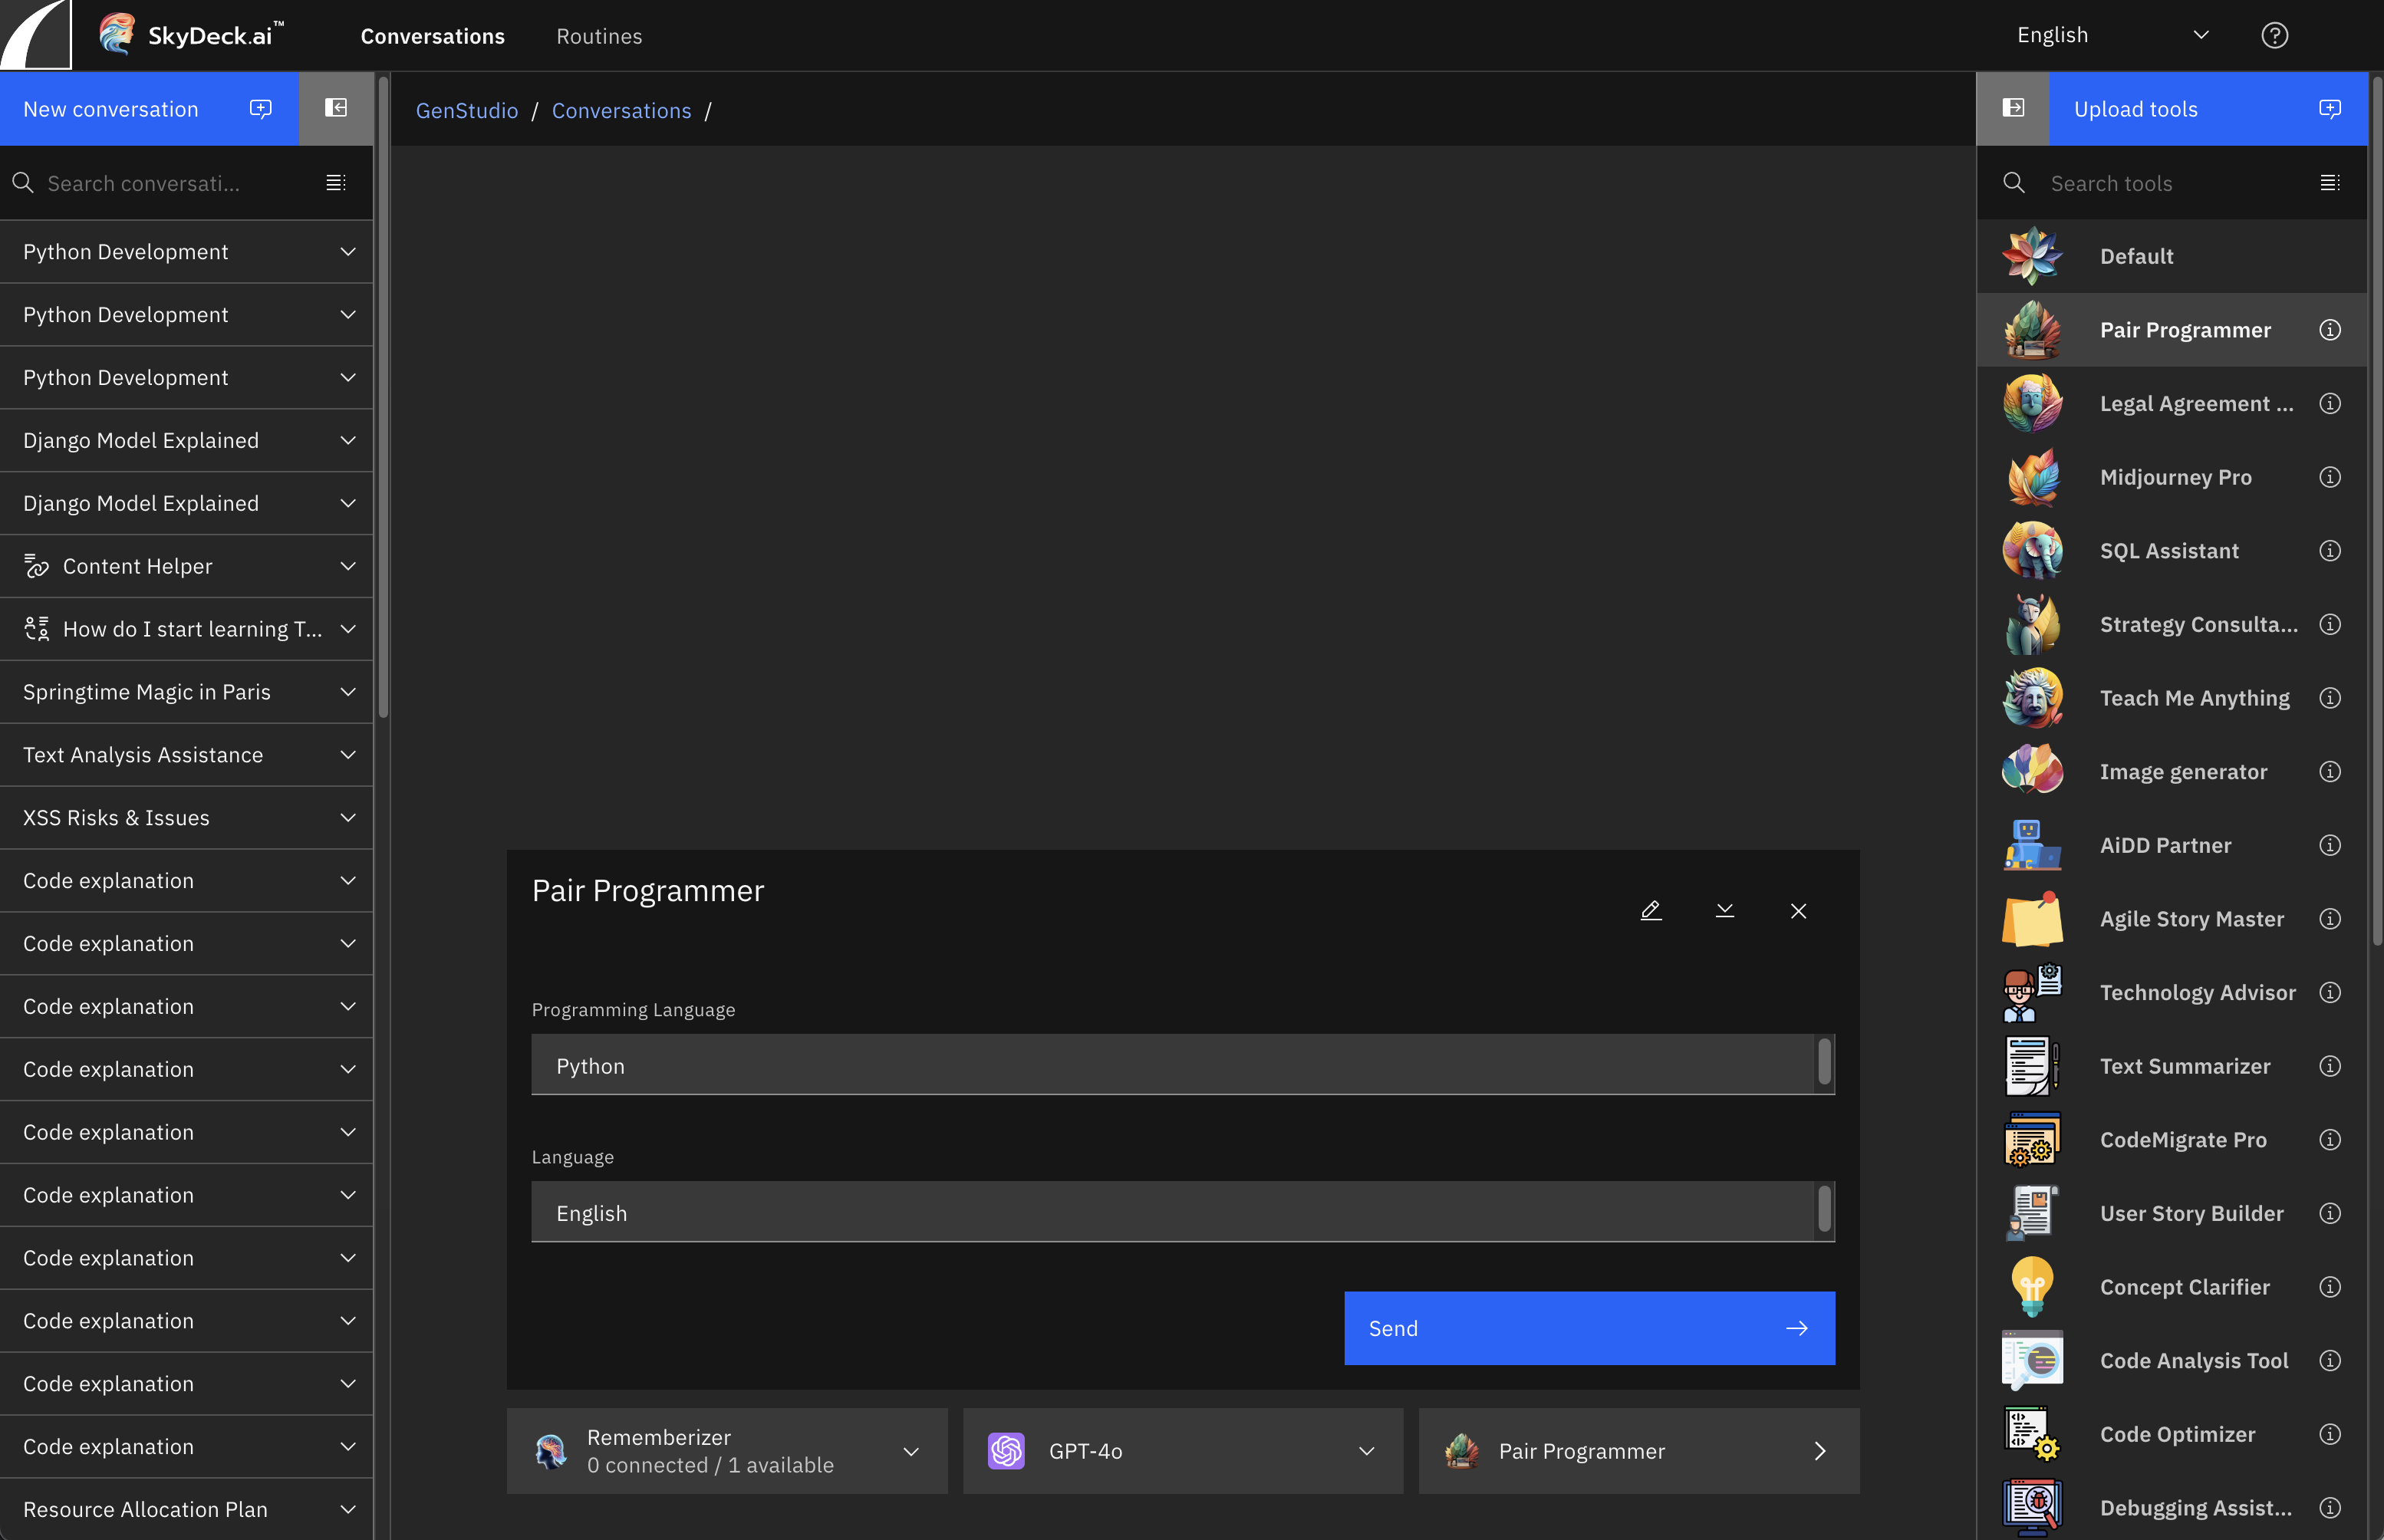Edit the prompt using the pencil icon
This screenshot has height=1540, width=2384.
(1651, 910)
